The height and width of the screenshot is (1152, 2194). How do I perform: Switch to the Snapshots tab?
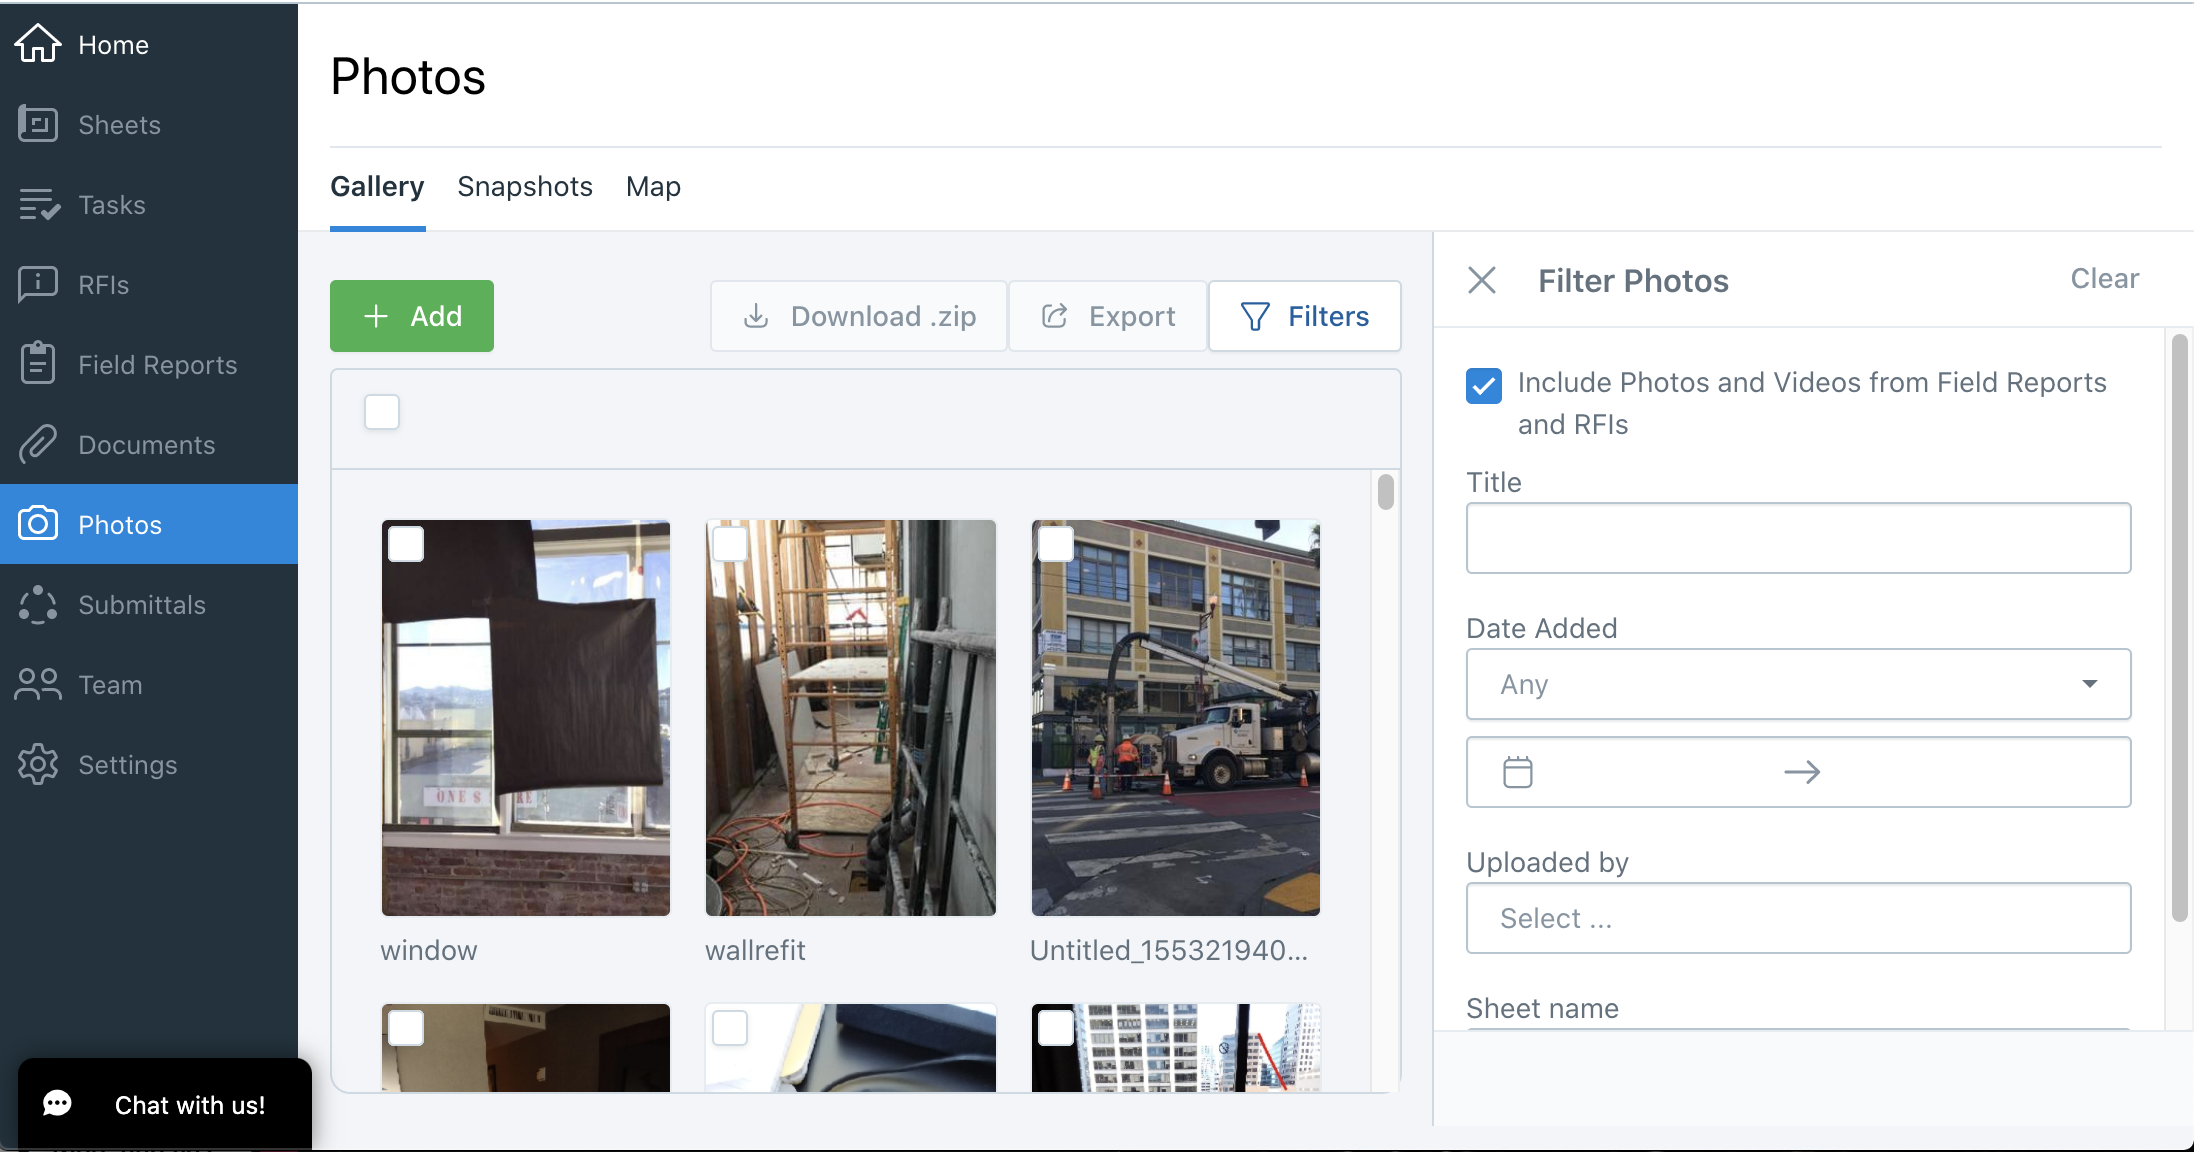click(524, 186)
